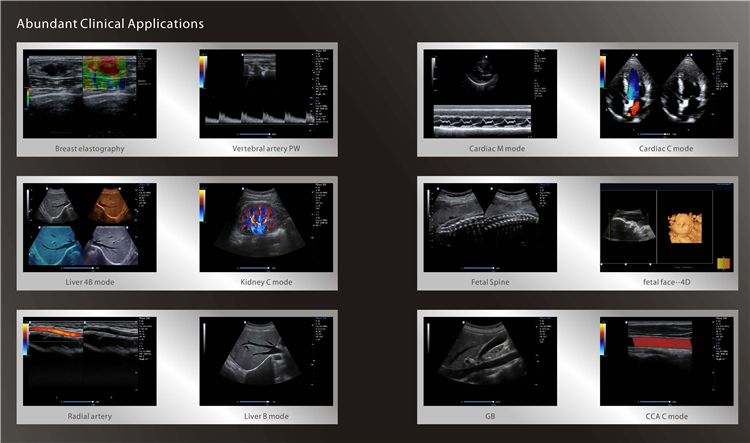Viewport: 750px width, 443px height.
Task: Select the Kidney C mode image
Action: click(x=261, y=227)
